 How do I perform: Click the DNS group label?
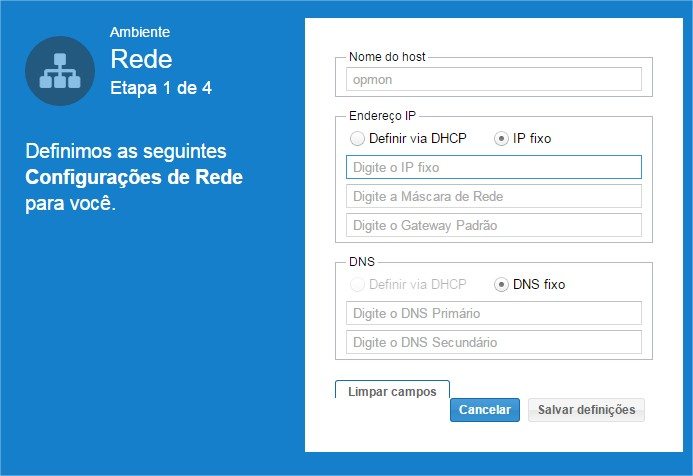361,261
